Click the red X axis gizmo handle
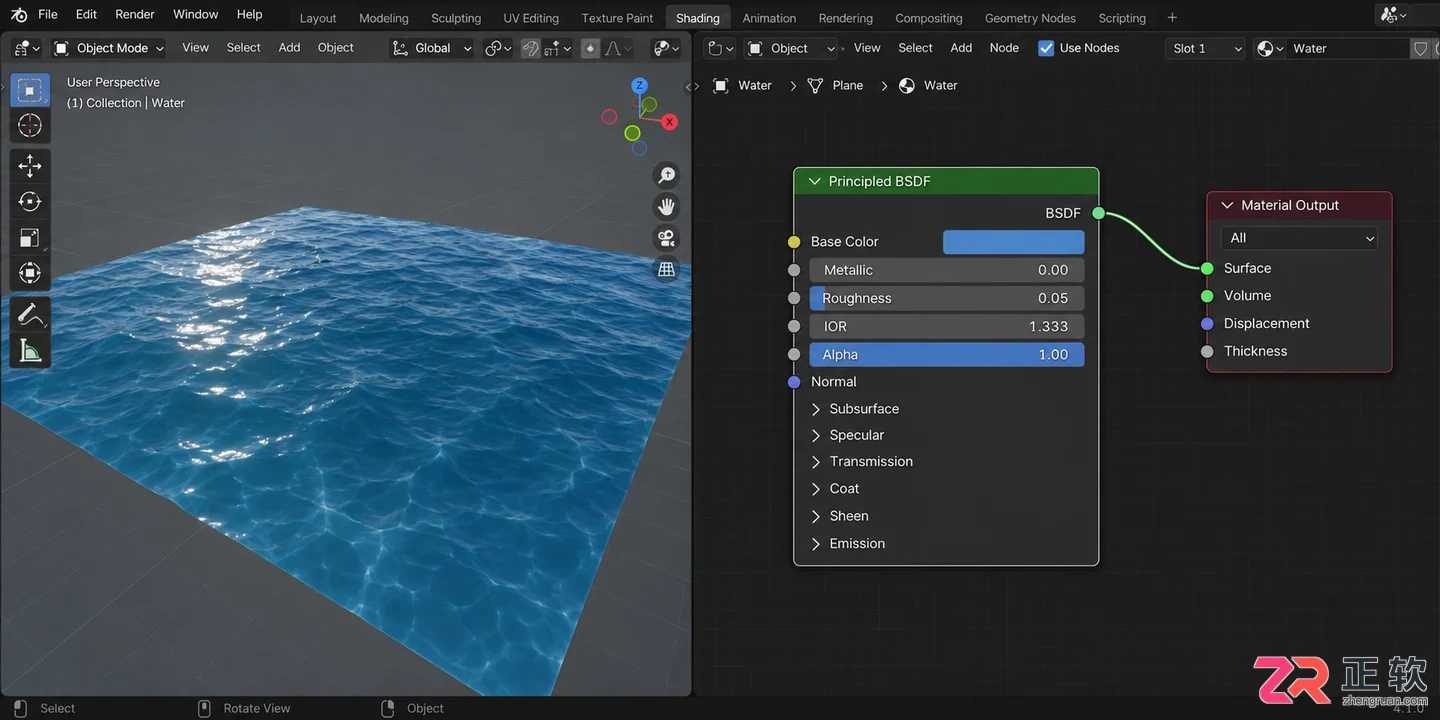The image size is (1440, 720). click(669, 122)
